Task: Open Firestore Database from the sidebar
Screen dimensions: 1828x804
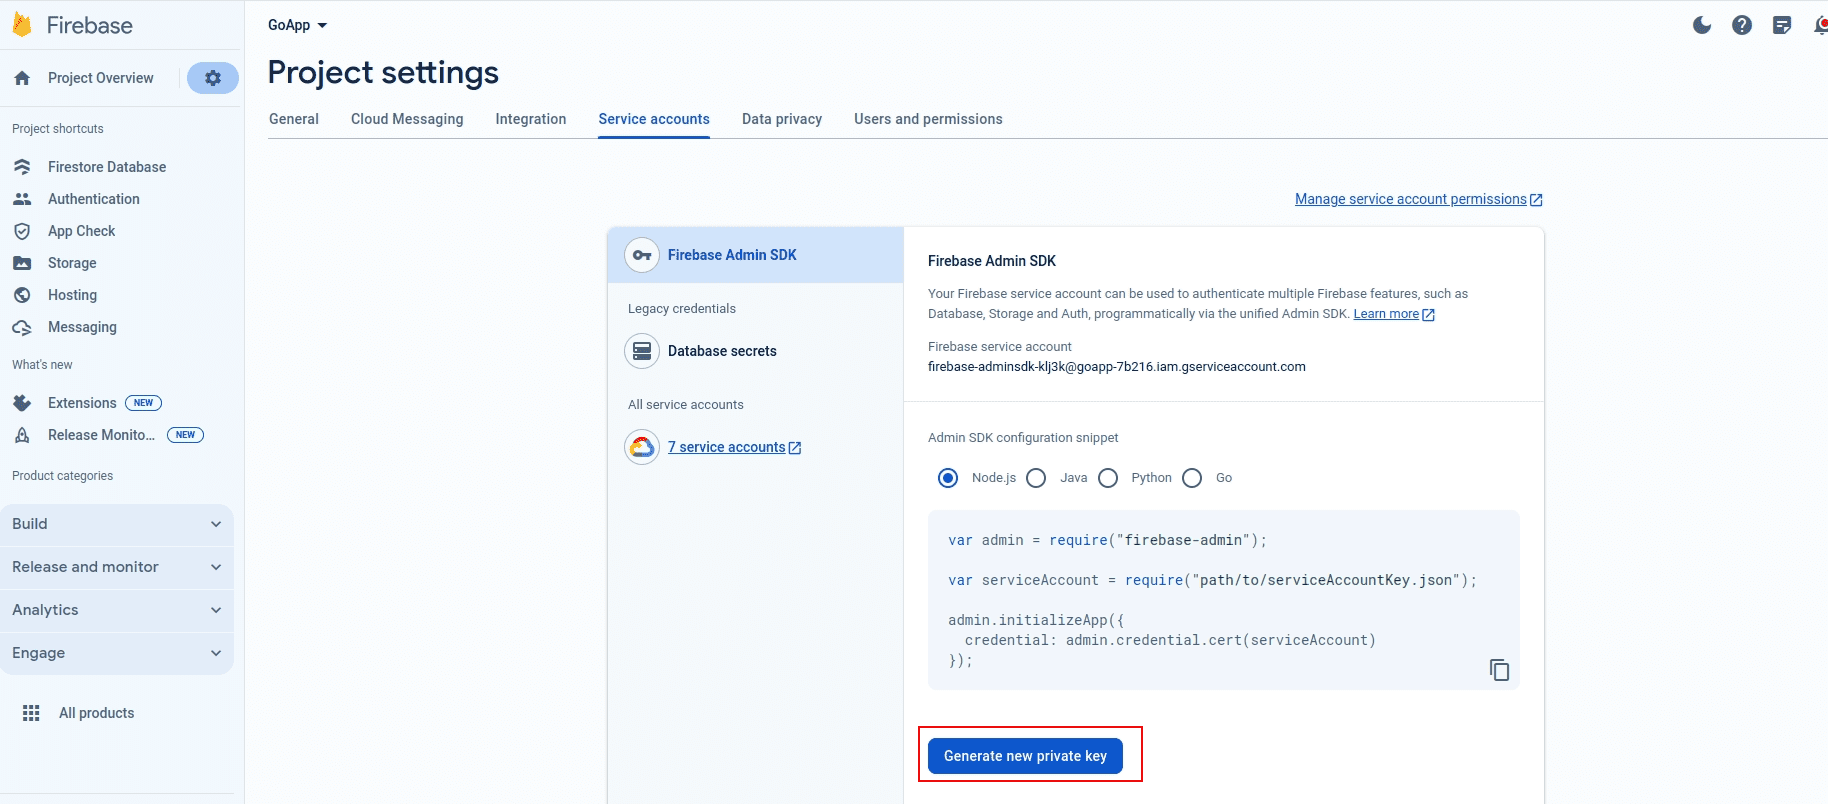Action: [x=106, y=167]
